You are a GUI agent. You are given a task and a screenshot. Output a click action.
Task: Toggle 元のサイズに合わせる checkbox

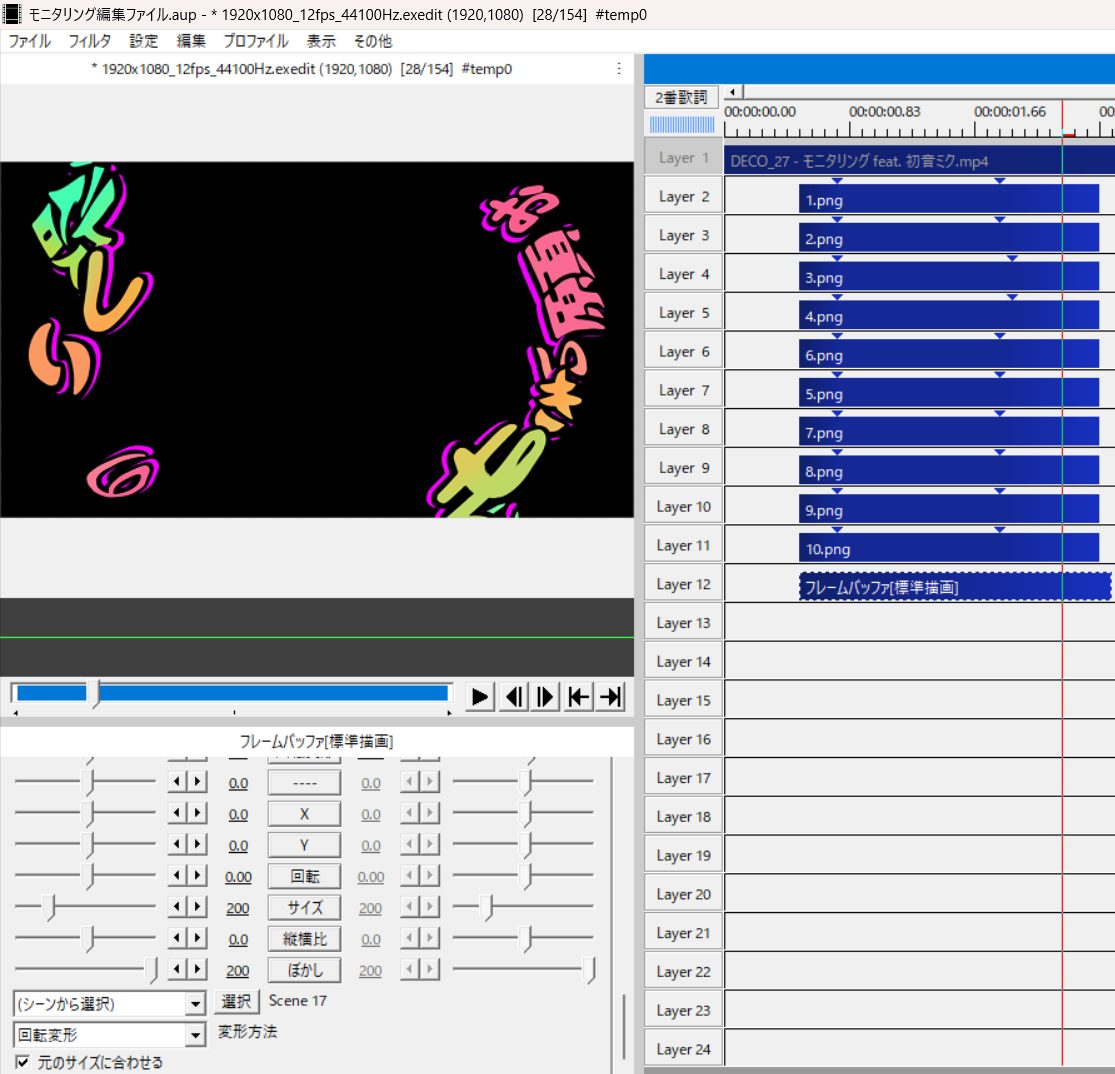(x=23, y=1062)
